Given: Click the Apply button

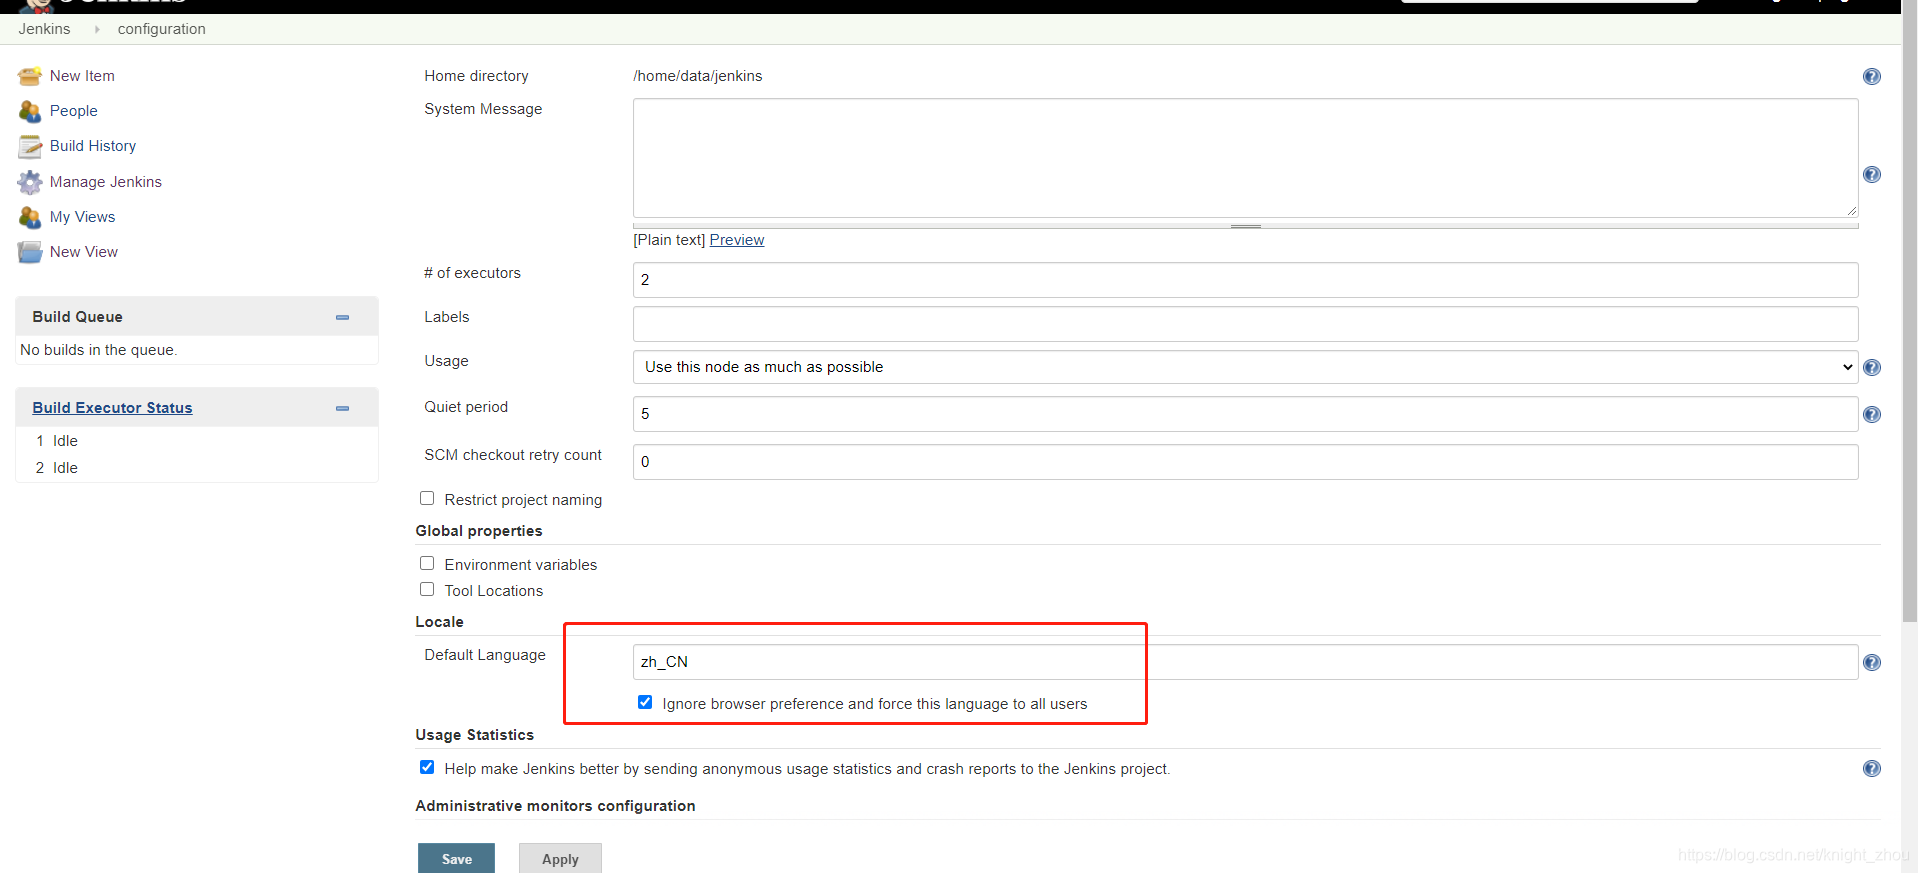Looking at the screenshot, I should pos(560,859).
